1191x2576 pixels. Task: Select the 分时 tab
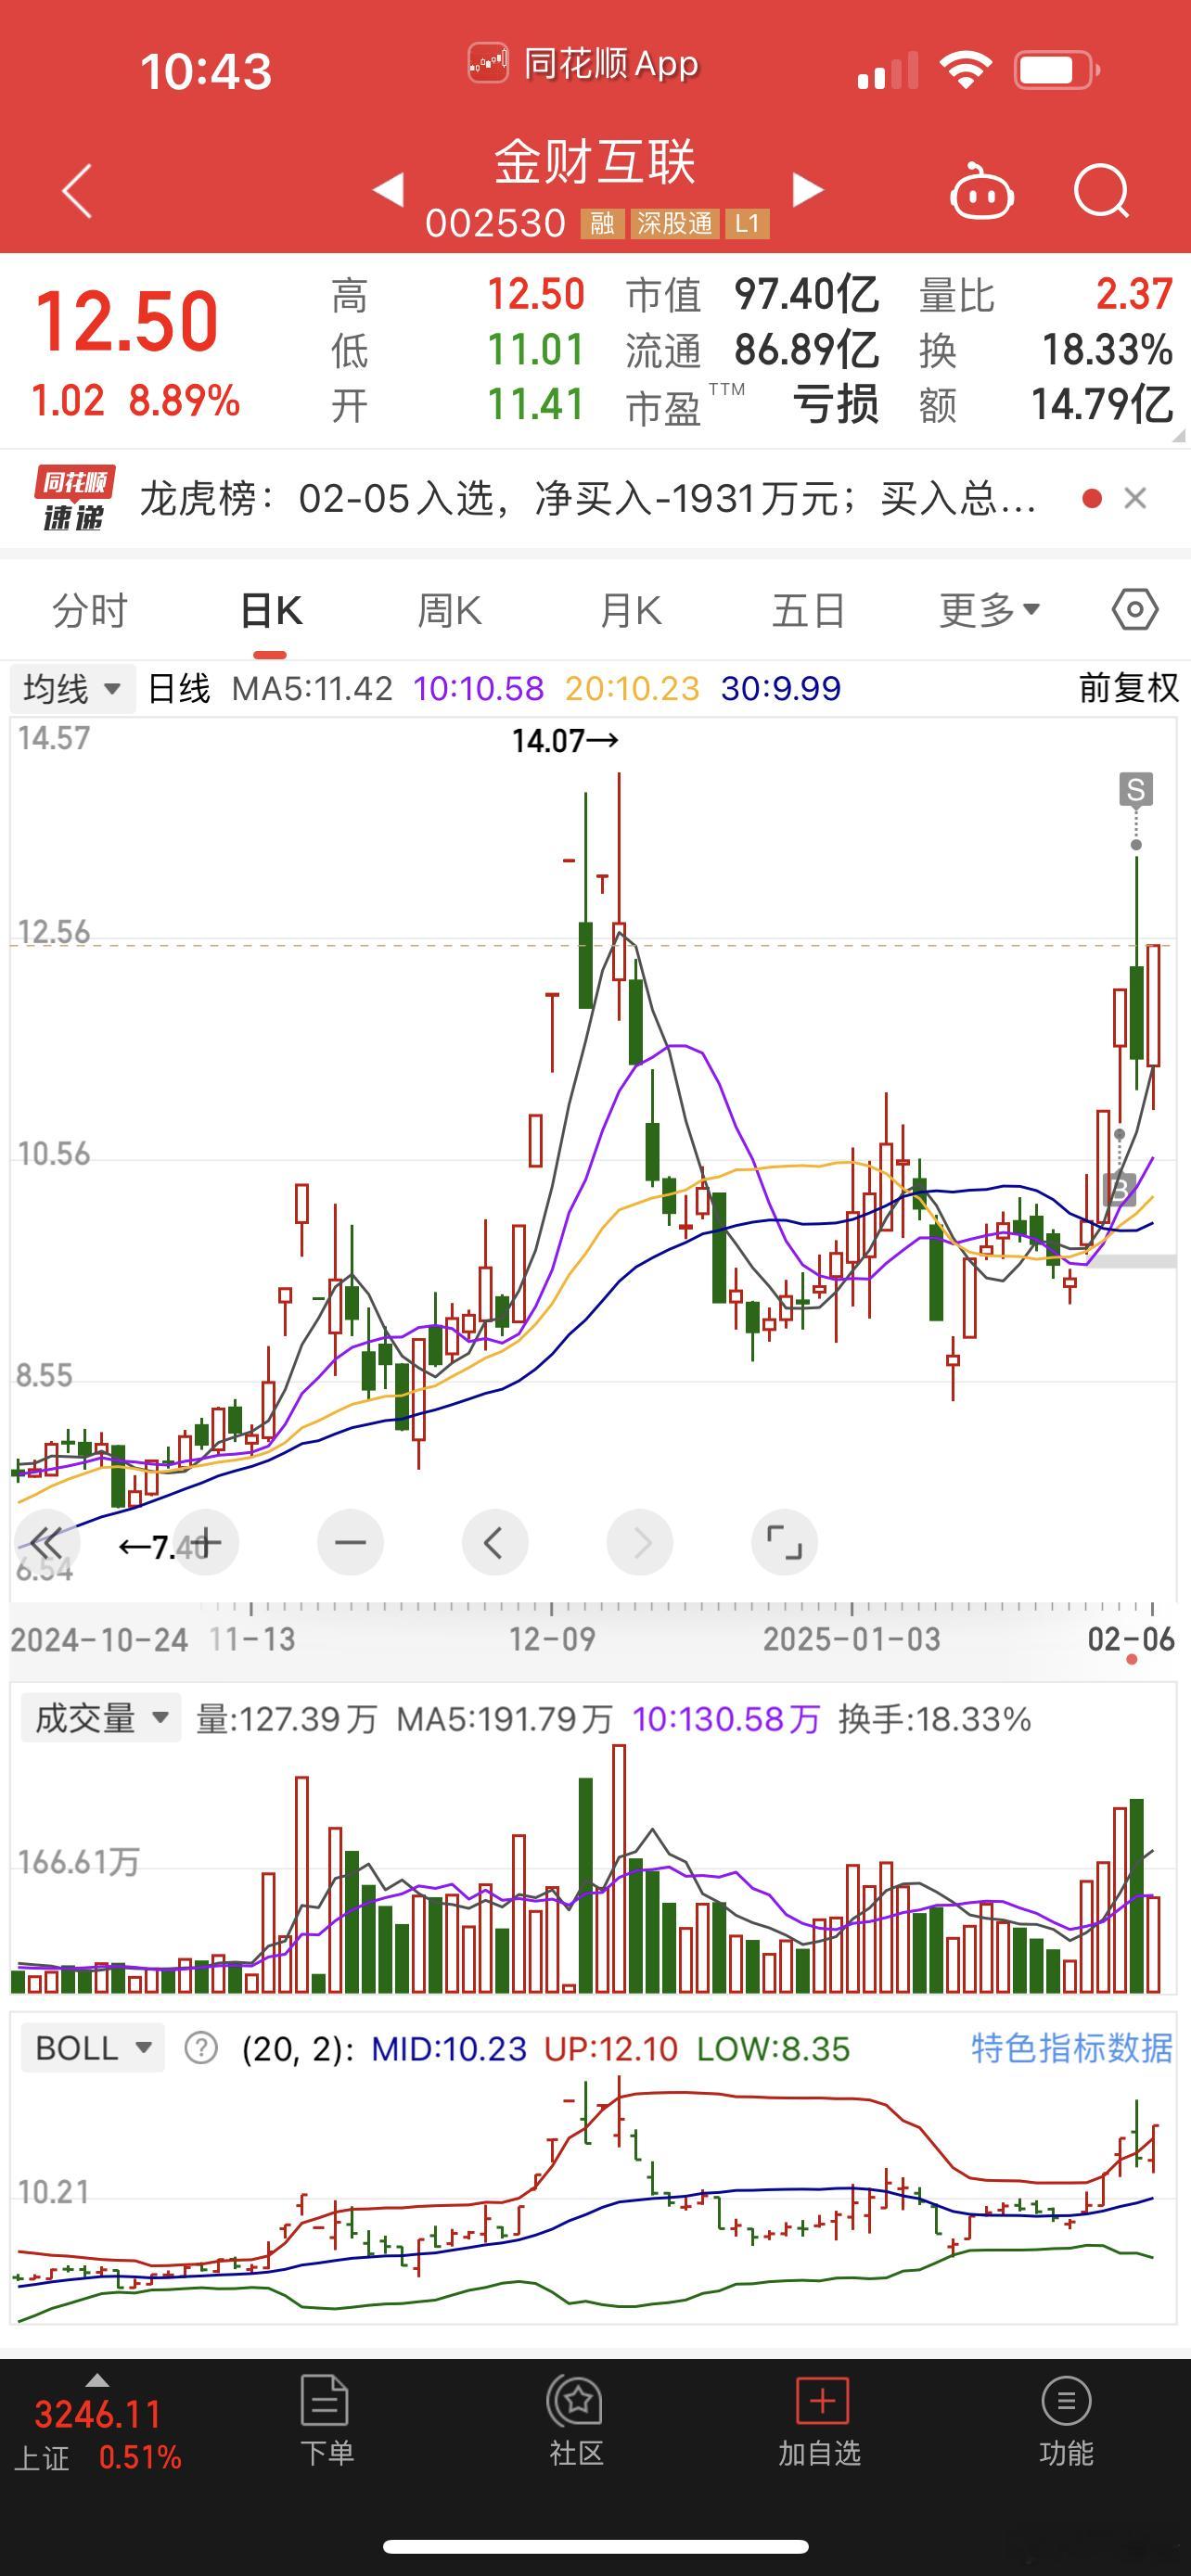[90, 610]
